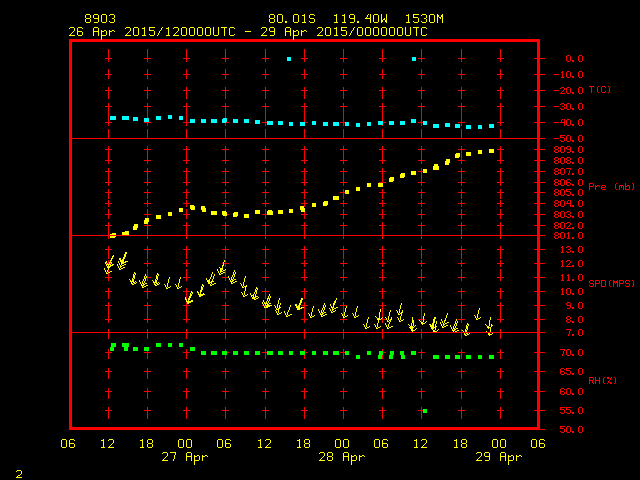Click the start date 26 Apr 2015/120000UTC
This screenshot has width=640, height=480.
click(x=152, y=32)
